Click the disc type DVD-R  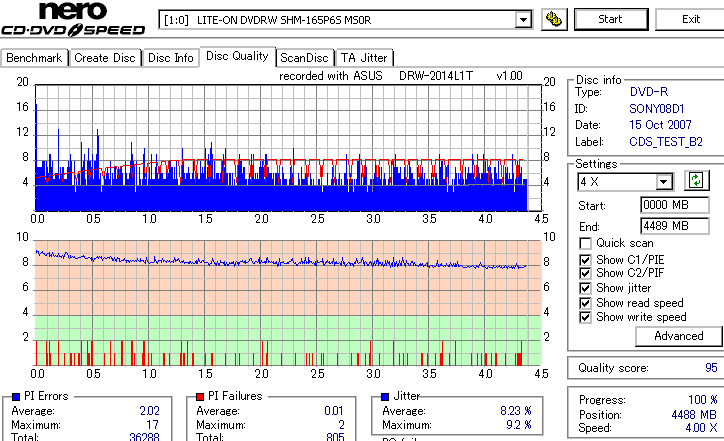649,92
